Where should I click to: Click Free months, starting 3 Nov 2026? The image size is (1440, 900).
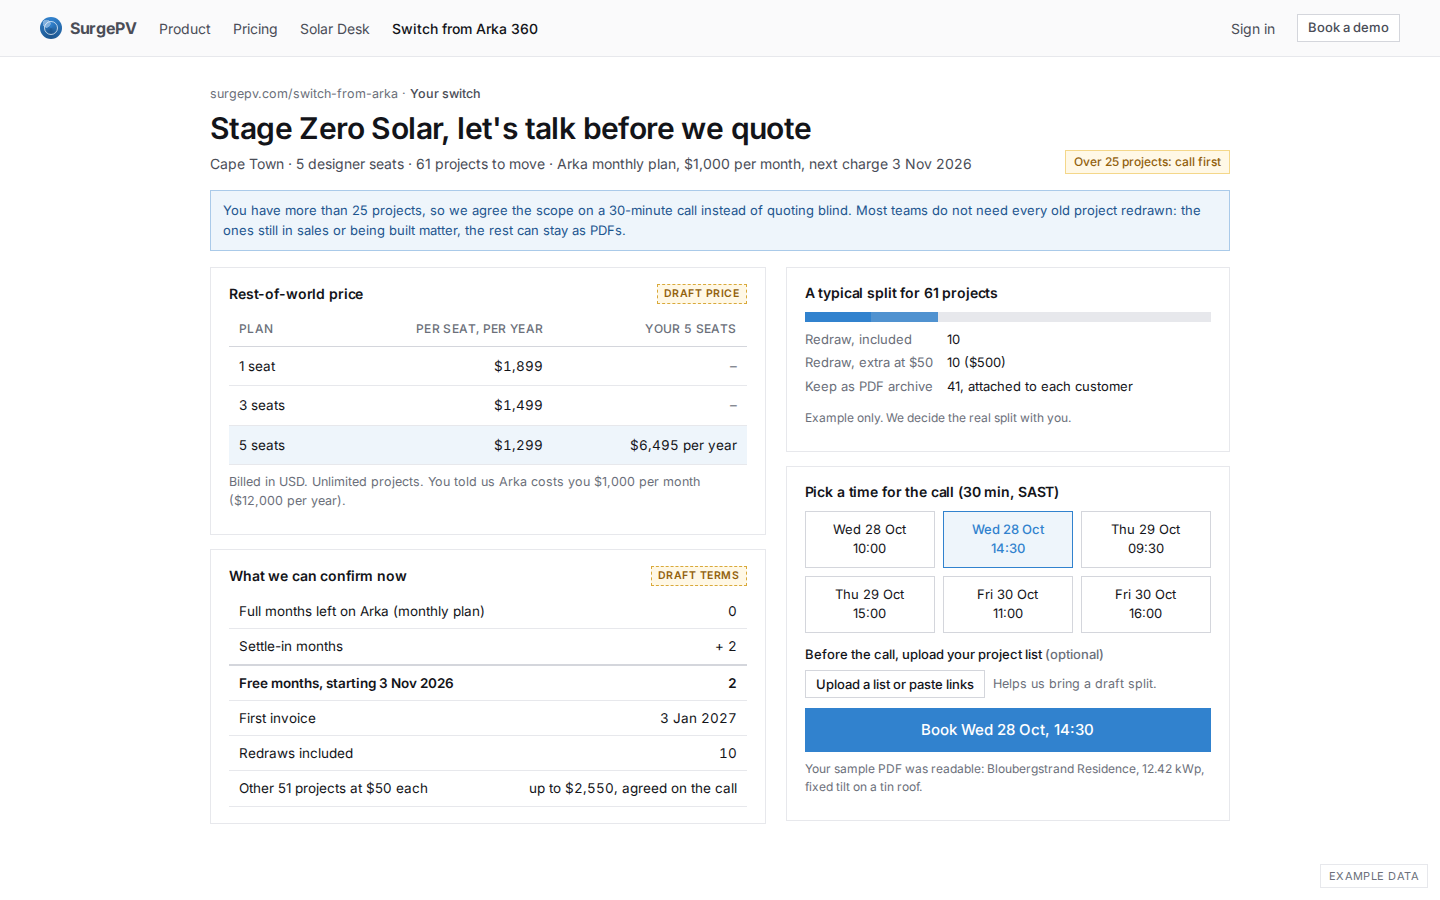[x=346, y=683]
